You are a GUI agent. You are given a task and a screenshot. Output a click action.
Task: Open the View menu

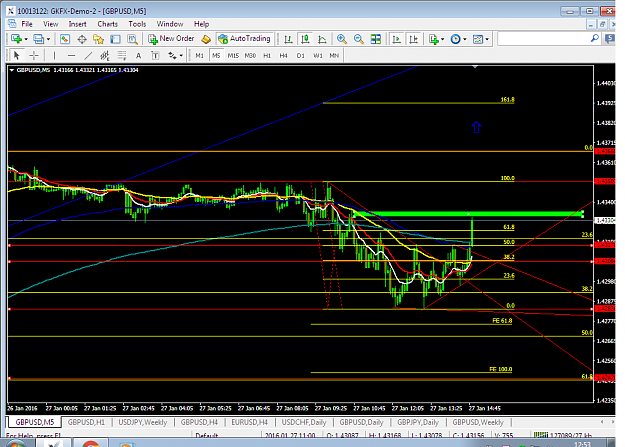(x=51, y=24)
